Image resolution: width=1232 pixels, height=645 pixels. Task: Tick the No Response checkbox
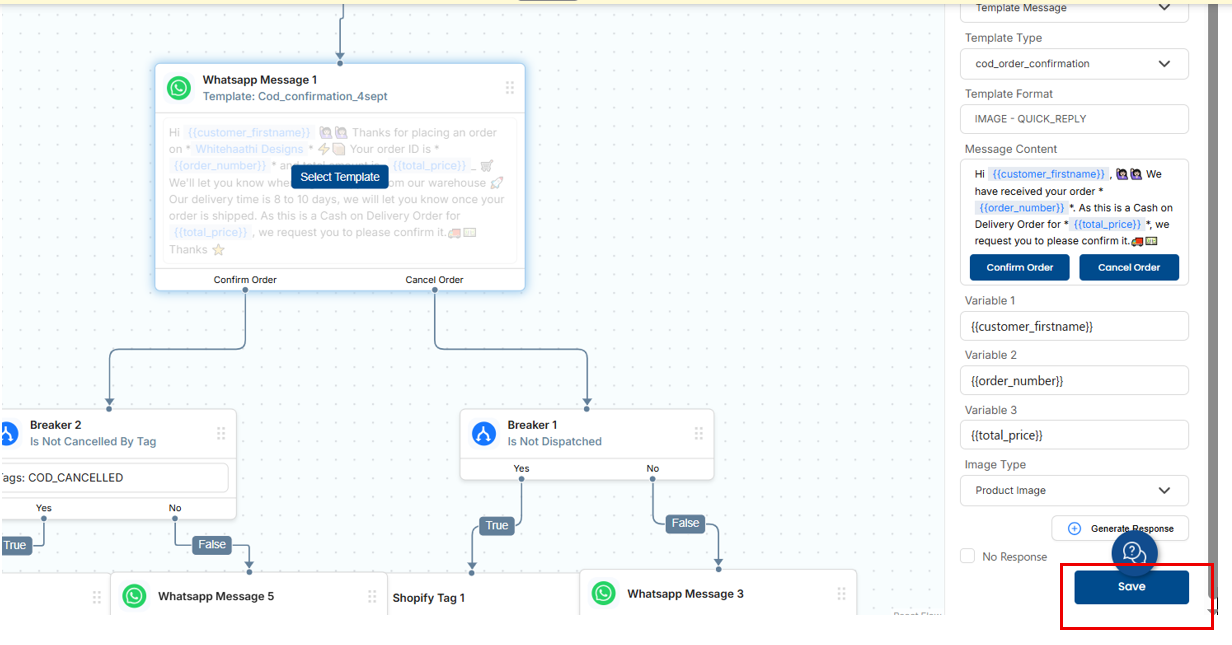pos(967,556)
